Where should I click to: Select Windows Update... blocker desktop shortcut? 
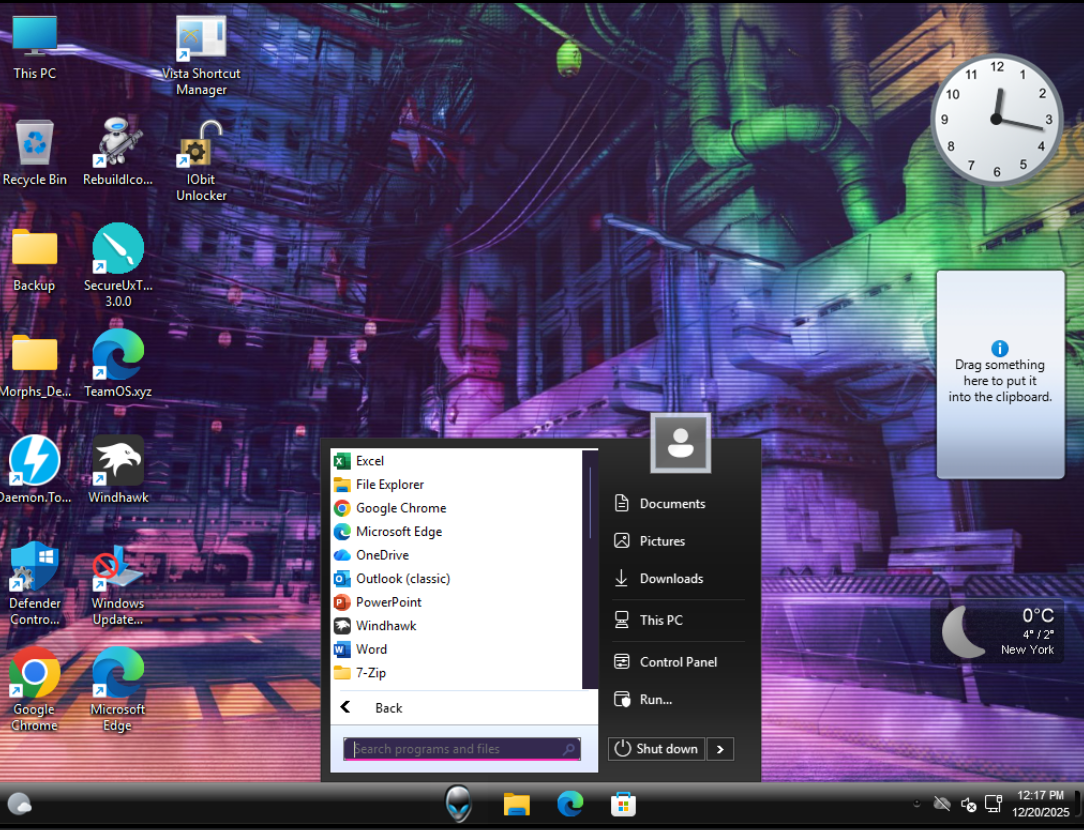pyautogui.click(x=118, y=585)
